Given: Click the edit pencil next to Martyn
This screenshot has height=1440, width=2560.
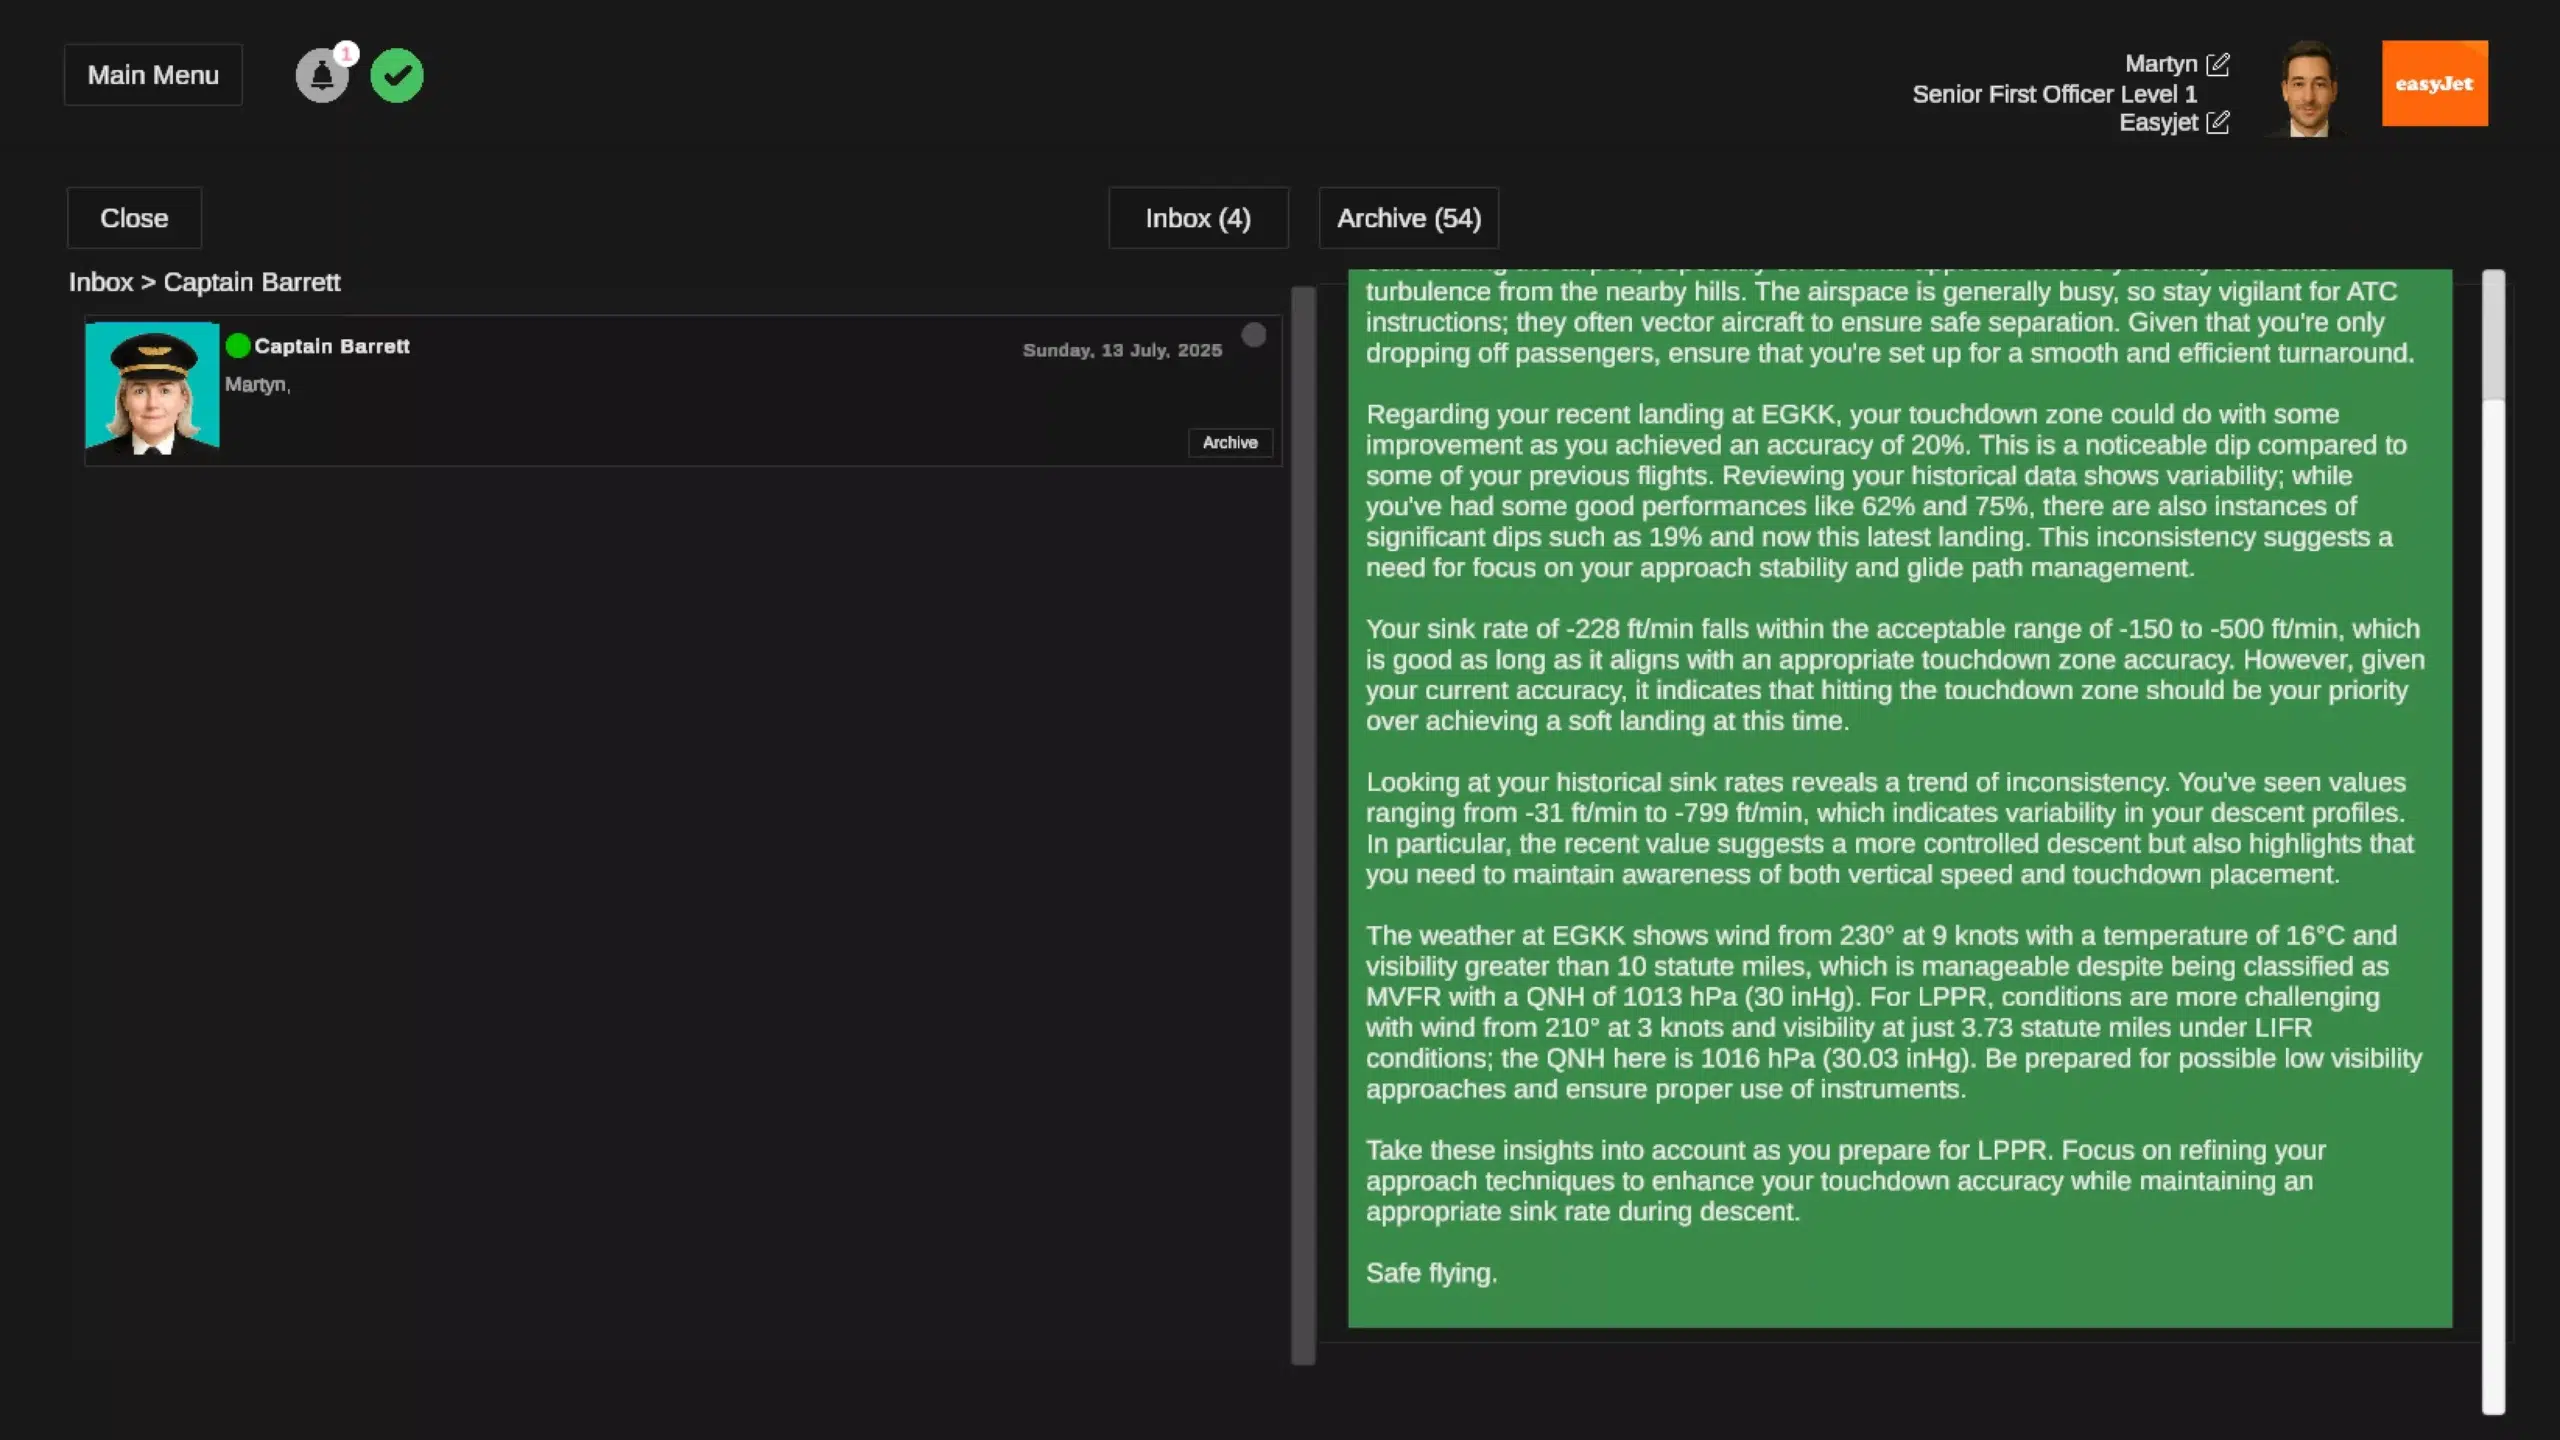Looking at the screenshot, I should (x=2218, y=64).
